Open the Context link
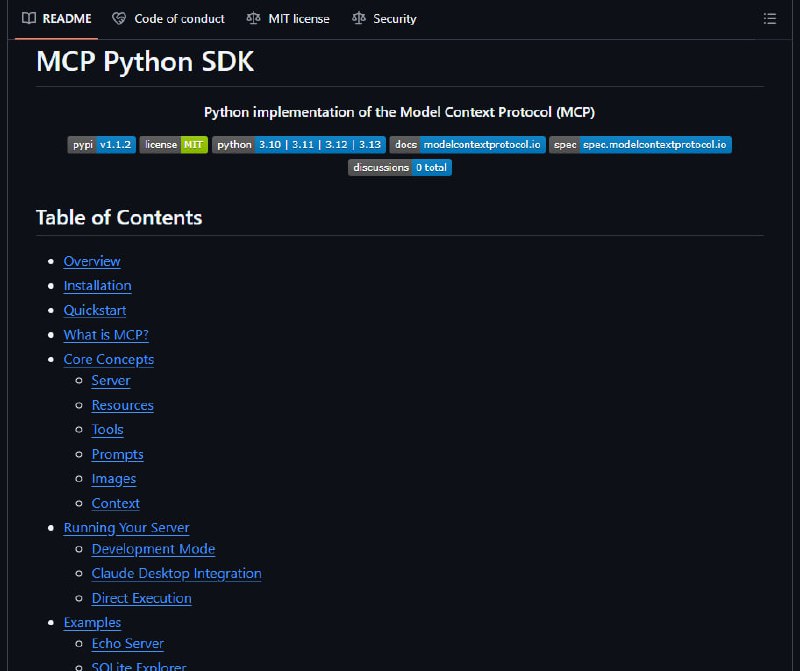Screen dimensions: 800x671 pos(115,503)
